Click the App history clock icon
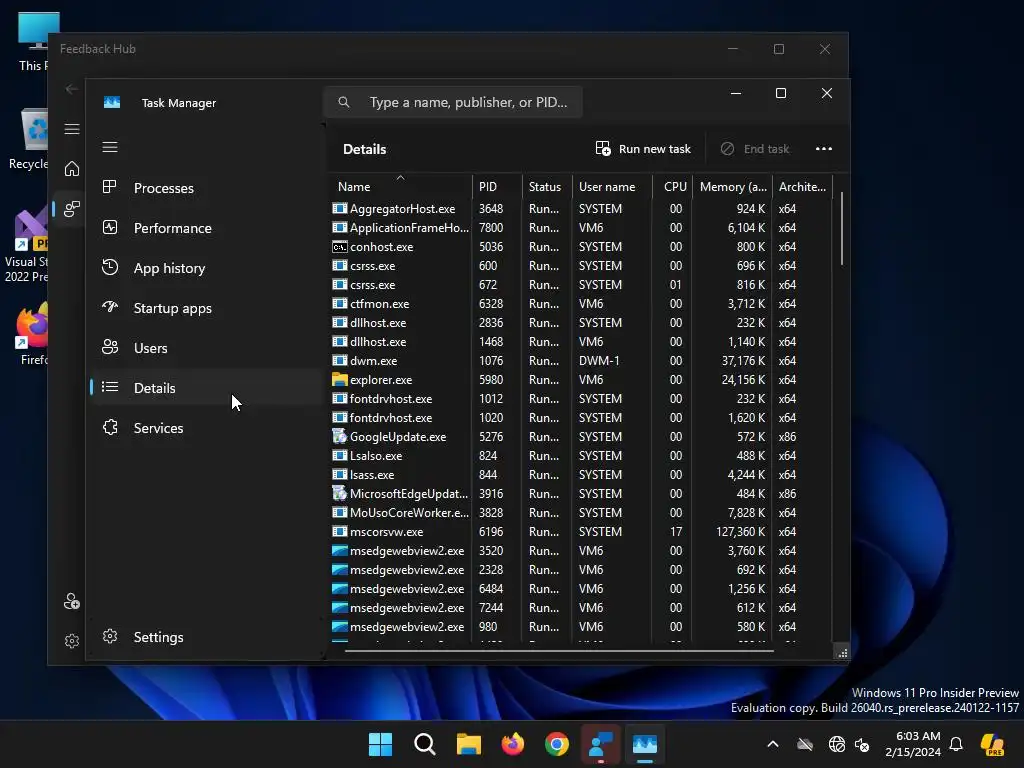The height and width of the screenshot is (768, 1024). click(x=110, y=267)
